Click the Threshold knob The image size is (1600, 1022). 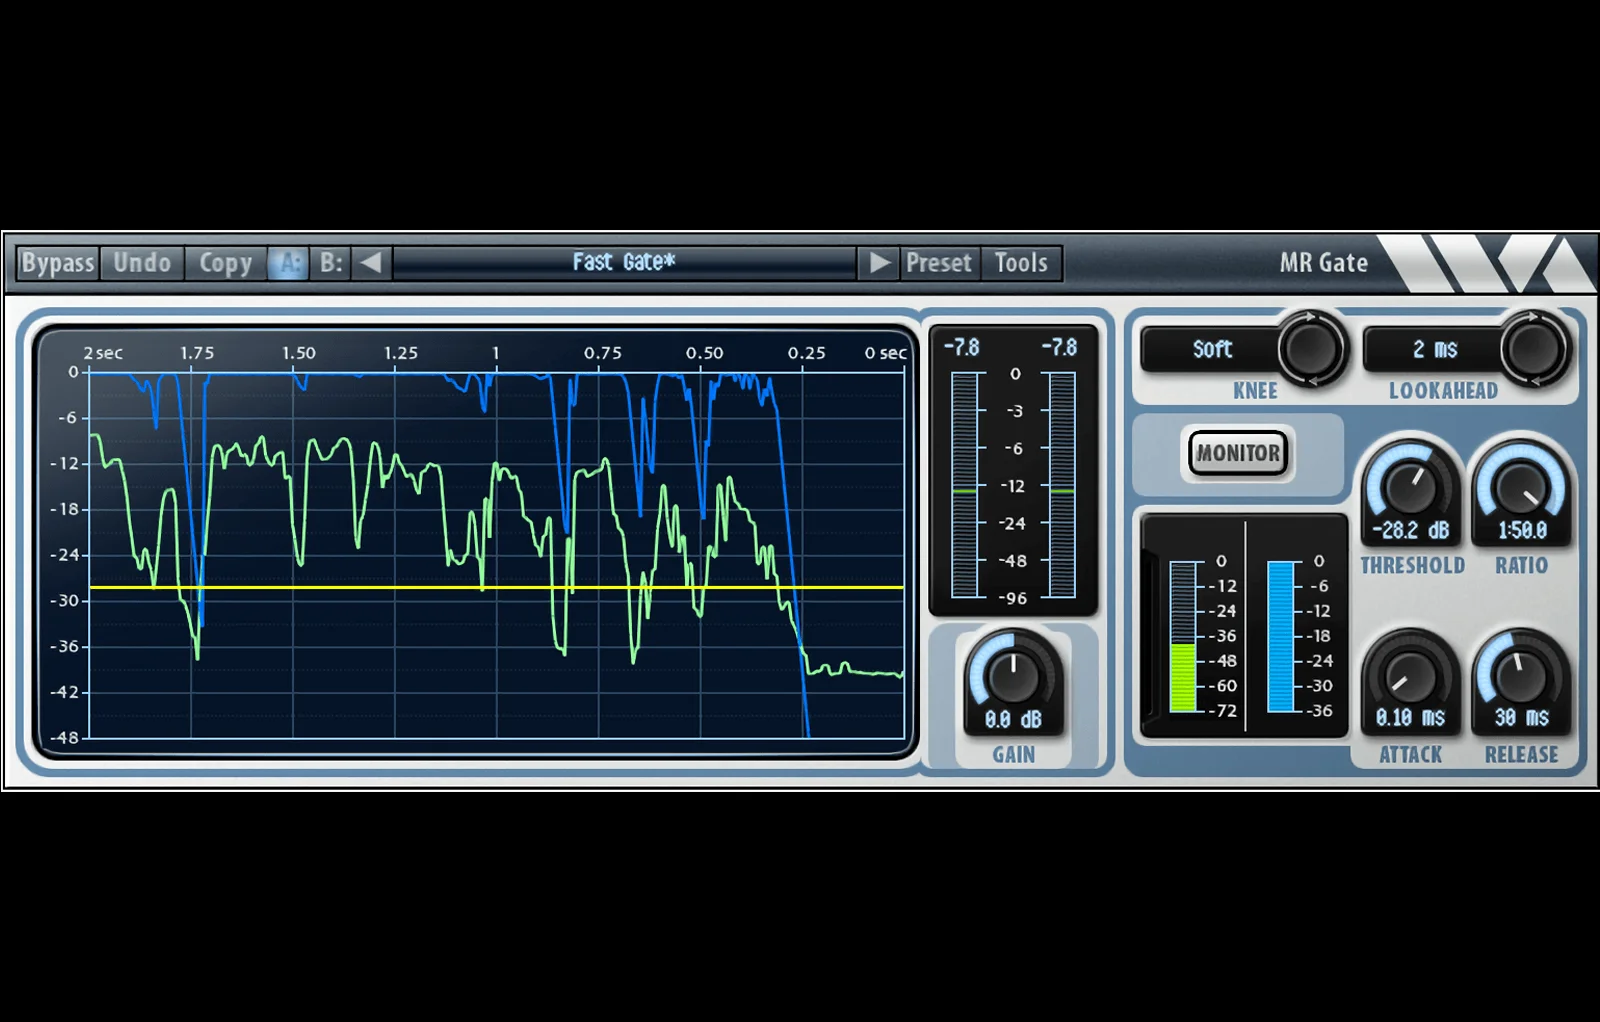pos(1410,487)
